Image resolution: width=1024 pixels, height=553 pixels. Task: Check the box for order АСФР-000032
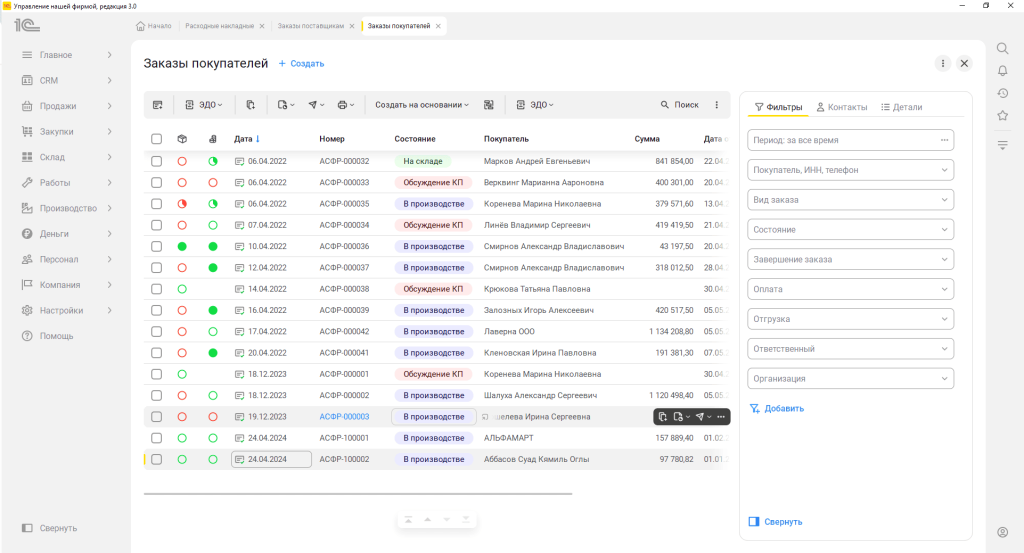coord(156,161)
